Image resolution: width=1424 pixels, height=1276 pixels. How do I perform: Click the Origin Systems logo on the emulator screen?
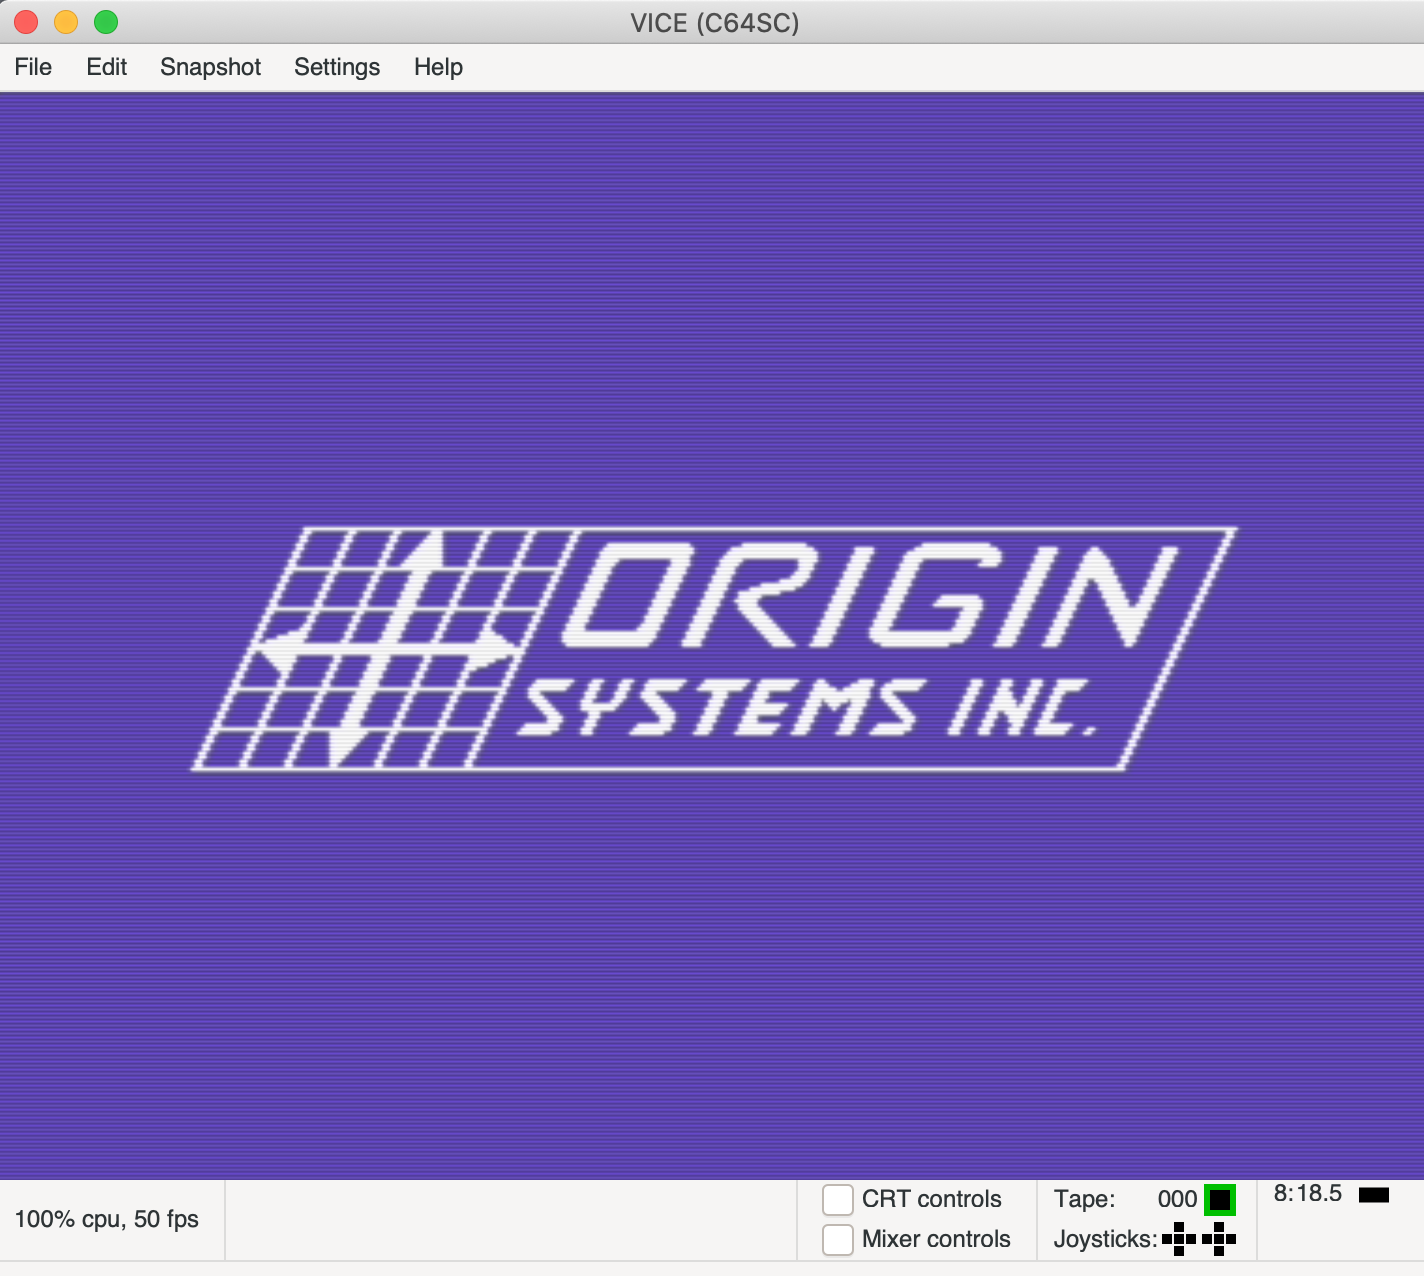tap(710, 645)
